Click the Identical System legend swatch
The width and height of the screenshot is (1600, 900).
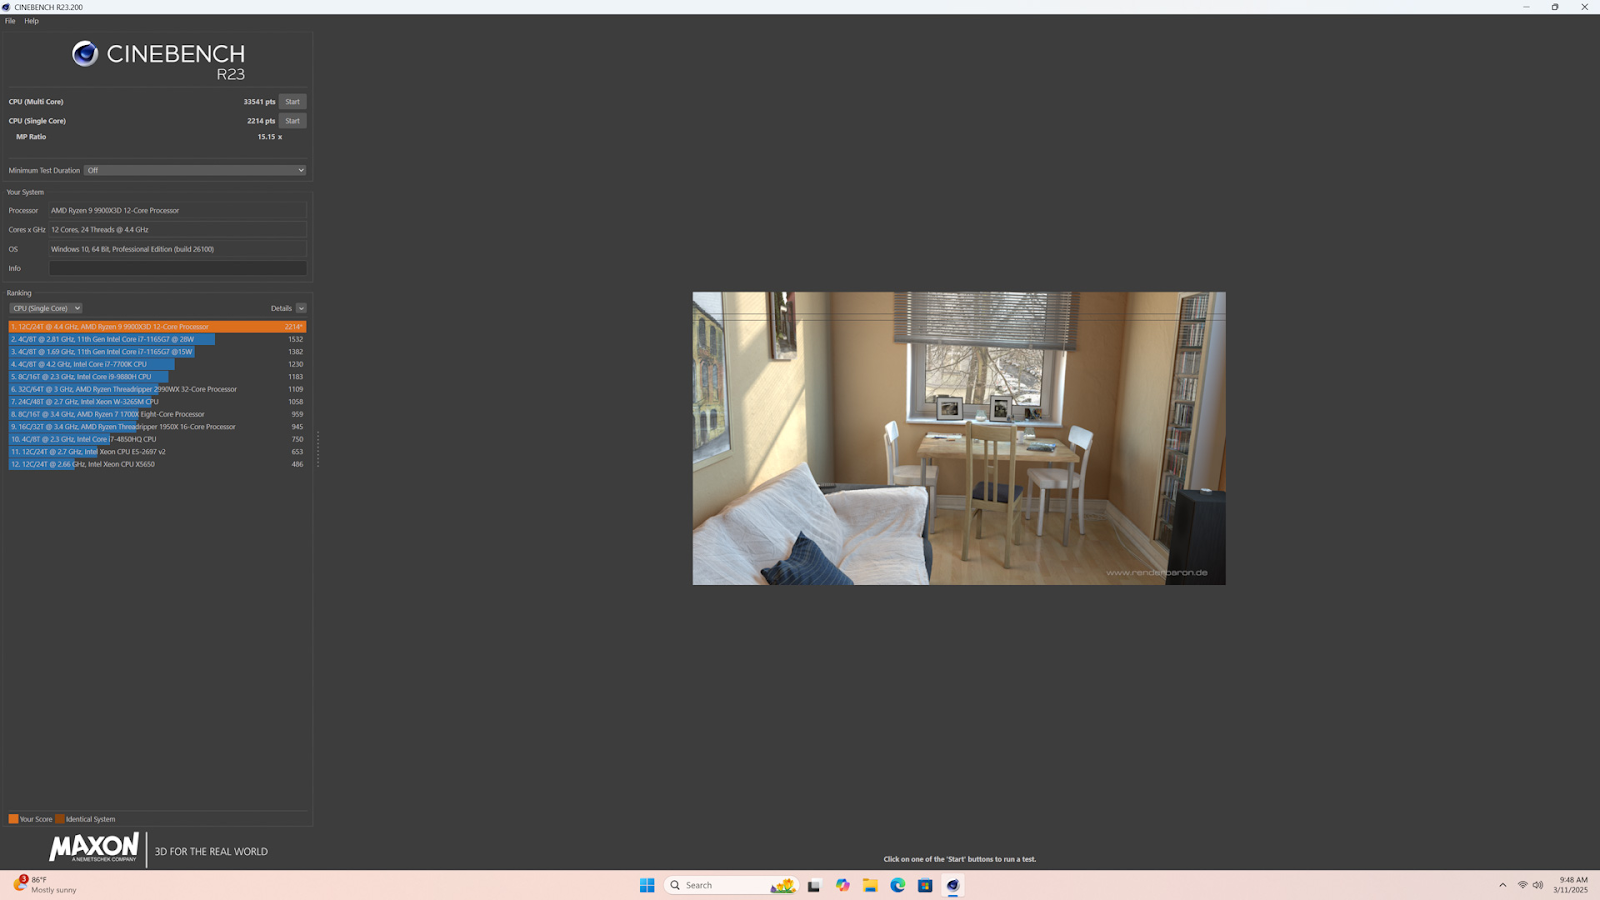tap(60, 819)
